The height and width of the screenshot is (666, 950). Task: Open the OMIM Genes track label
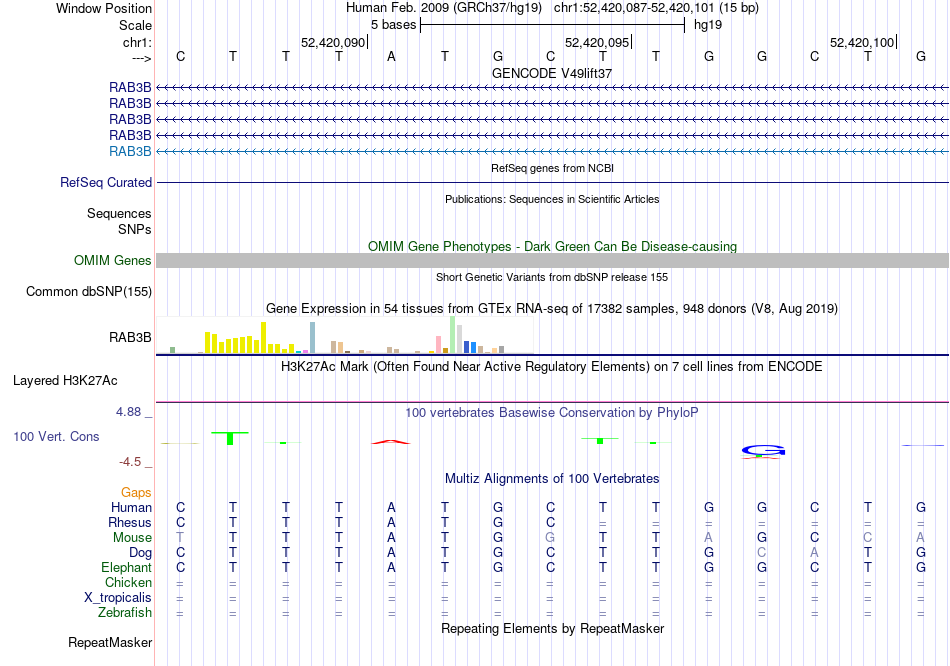pos(113,261)
